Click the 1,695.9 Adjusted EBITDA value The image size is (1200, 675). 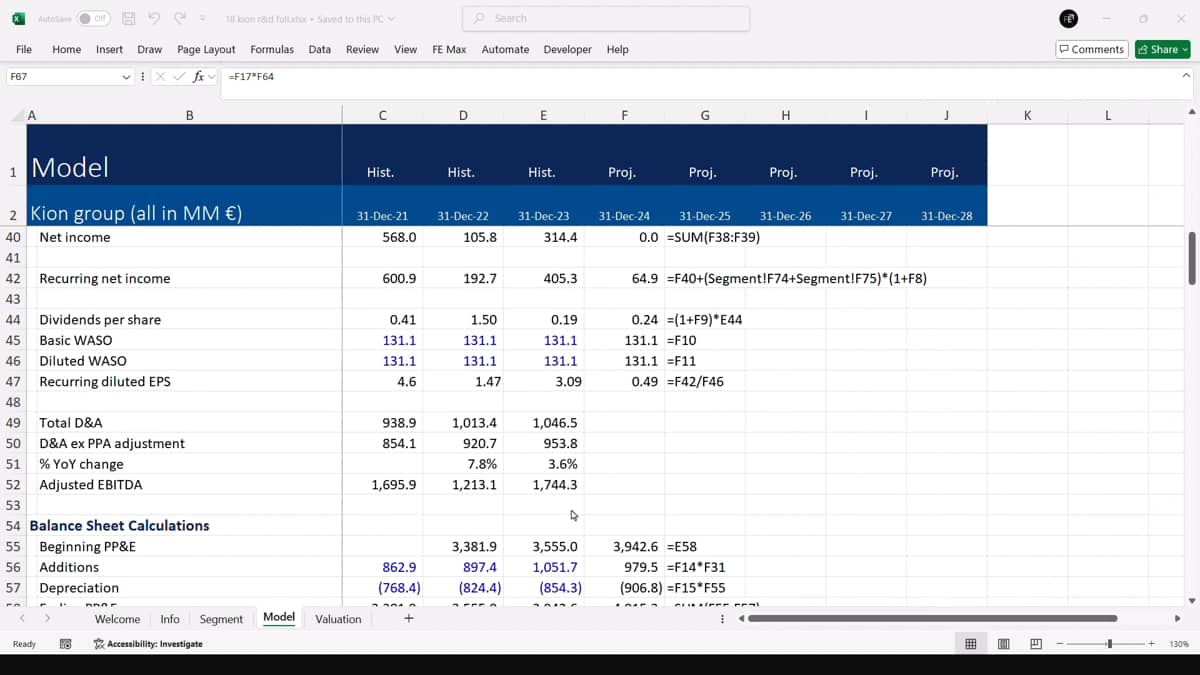click(382, 485)
